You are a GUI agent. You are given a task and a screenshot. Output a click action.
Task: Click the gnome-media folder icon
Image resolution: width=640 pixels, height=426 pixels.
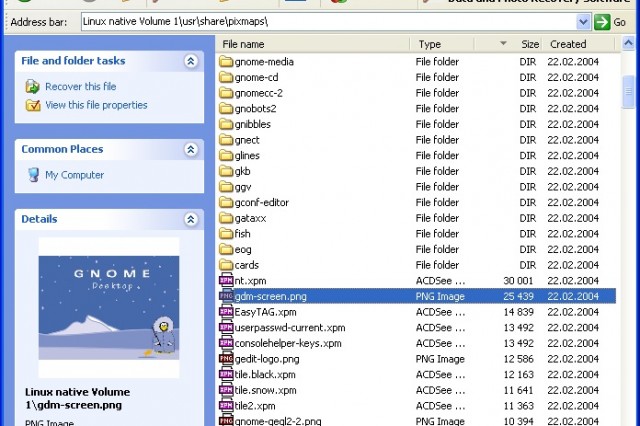click(x=226, y=62)
